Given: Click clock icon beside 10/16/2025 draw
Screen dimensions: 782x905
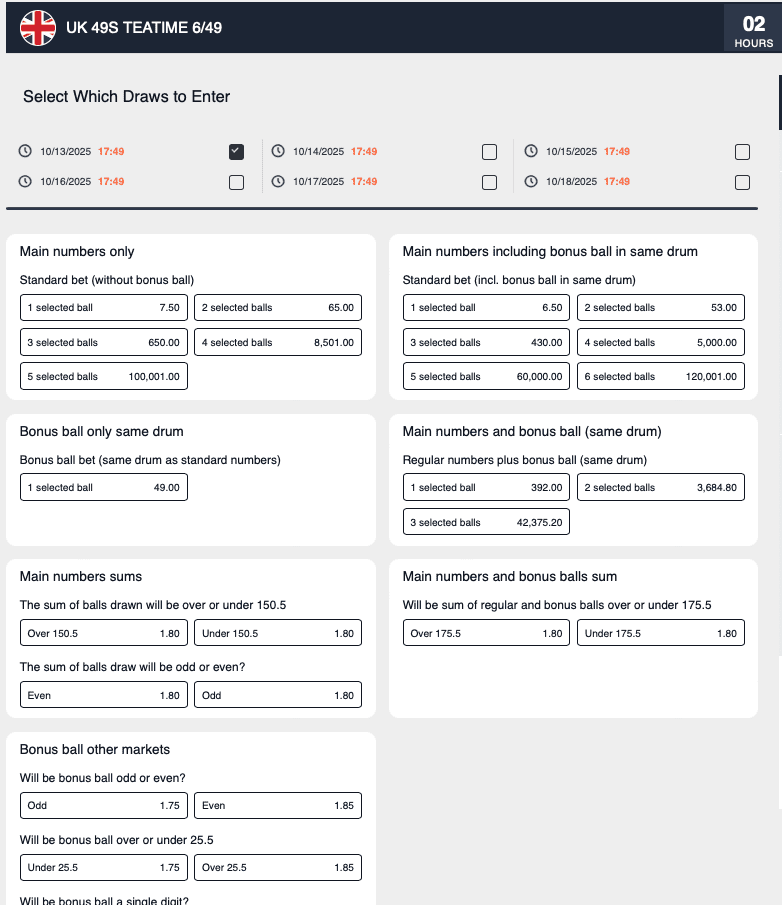Looking at the screenshot, I should tap(26, 182).
